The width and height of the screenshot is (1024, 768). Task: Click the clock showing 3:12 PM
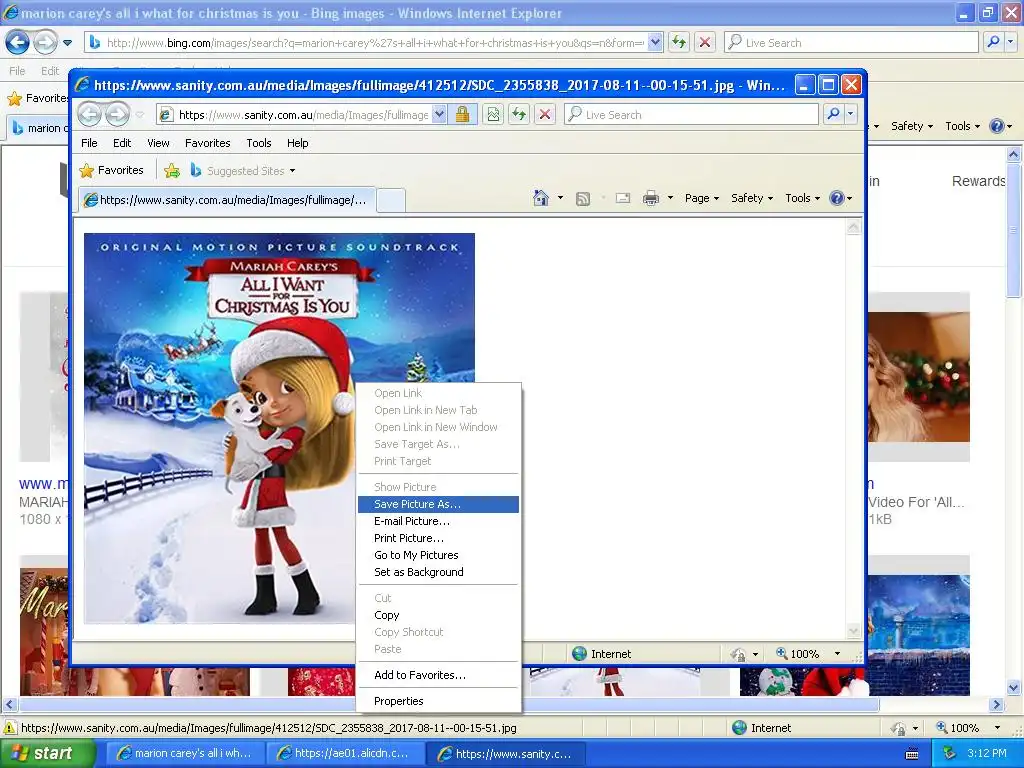pyautogui.click(x=987, y=754)
